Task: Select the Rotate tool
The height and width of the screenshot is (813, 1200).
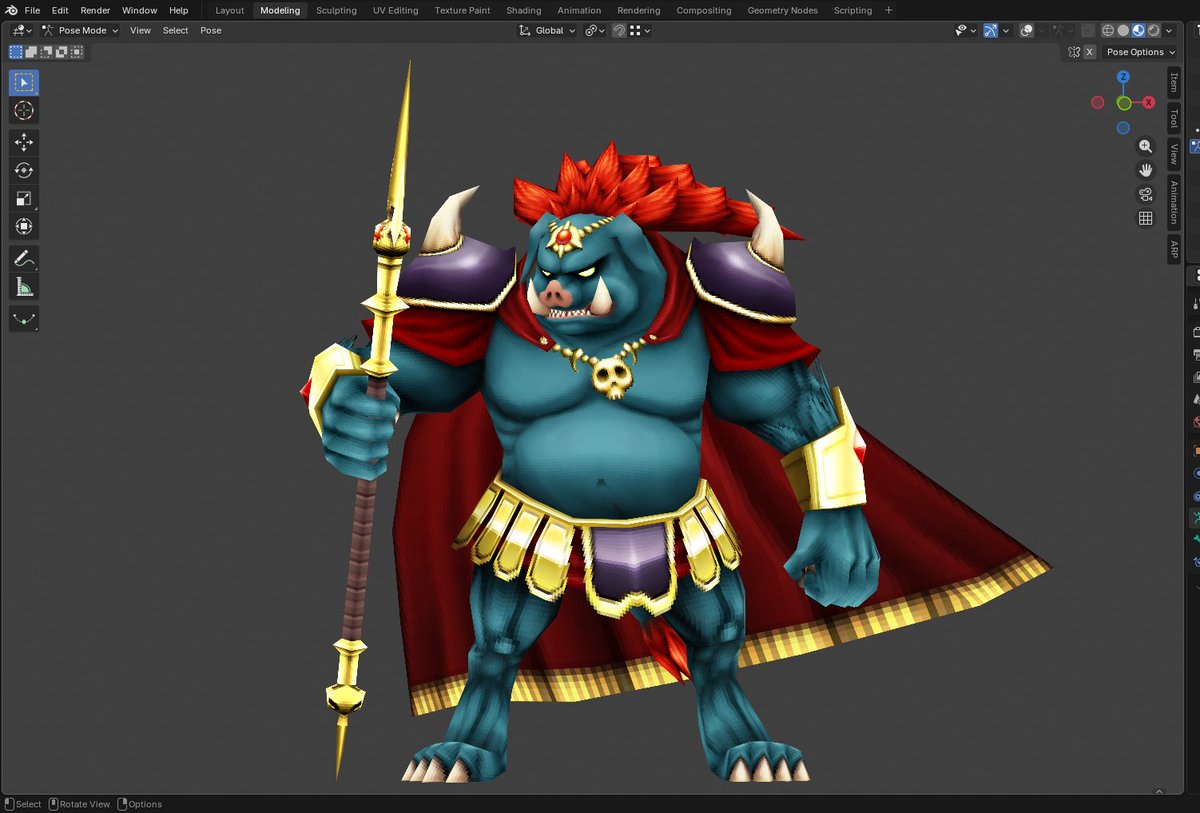Action: click(24, 170)
